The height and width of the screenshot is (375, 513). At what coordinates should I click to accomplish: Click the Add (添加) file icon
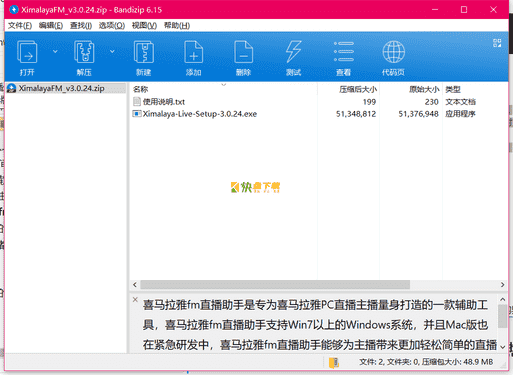(x=194, y=52)
